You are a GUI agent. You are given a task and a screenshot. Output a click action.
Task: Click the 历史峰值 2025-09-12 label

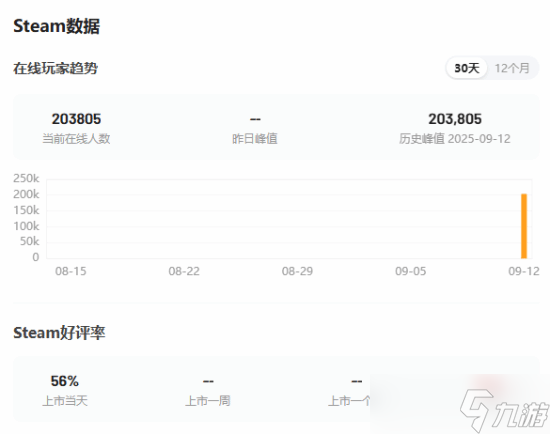tap(455, 139)
